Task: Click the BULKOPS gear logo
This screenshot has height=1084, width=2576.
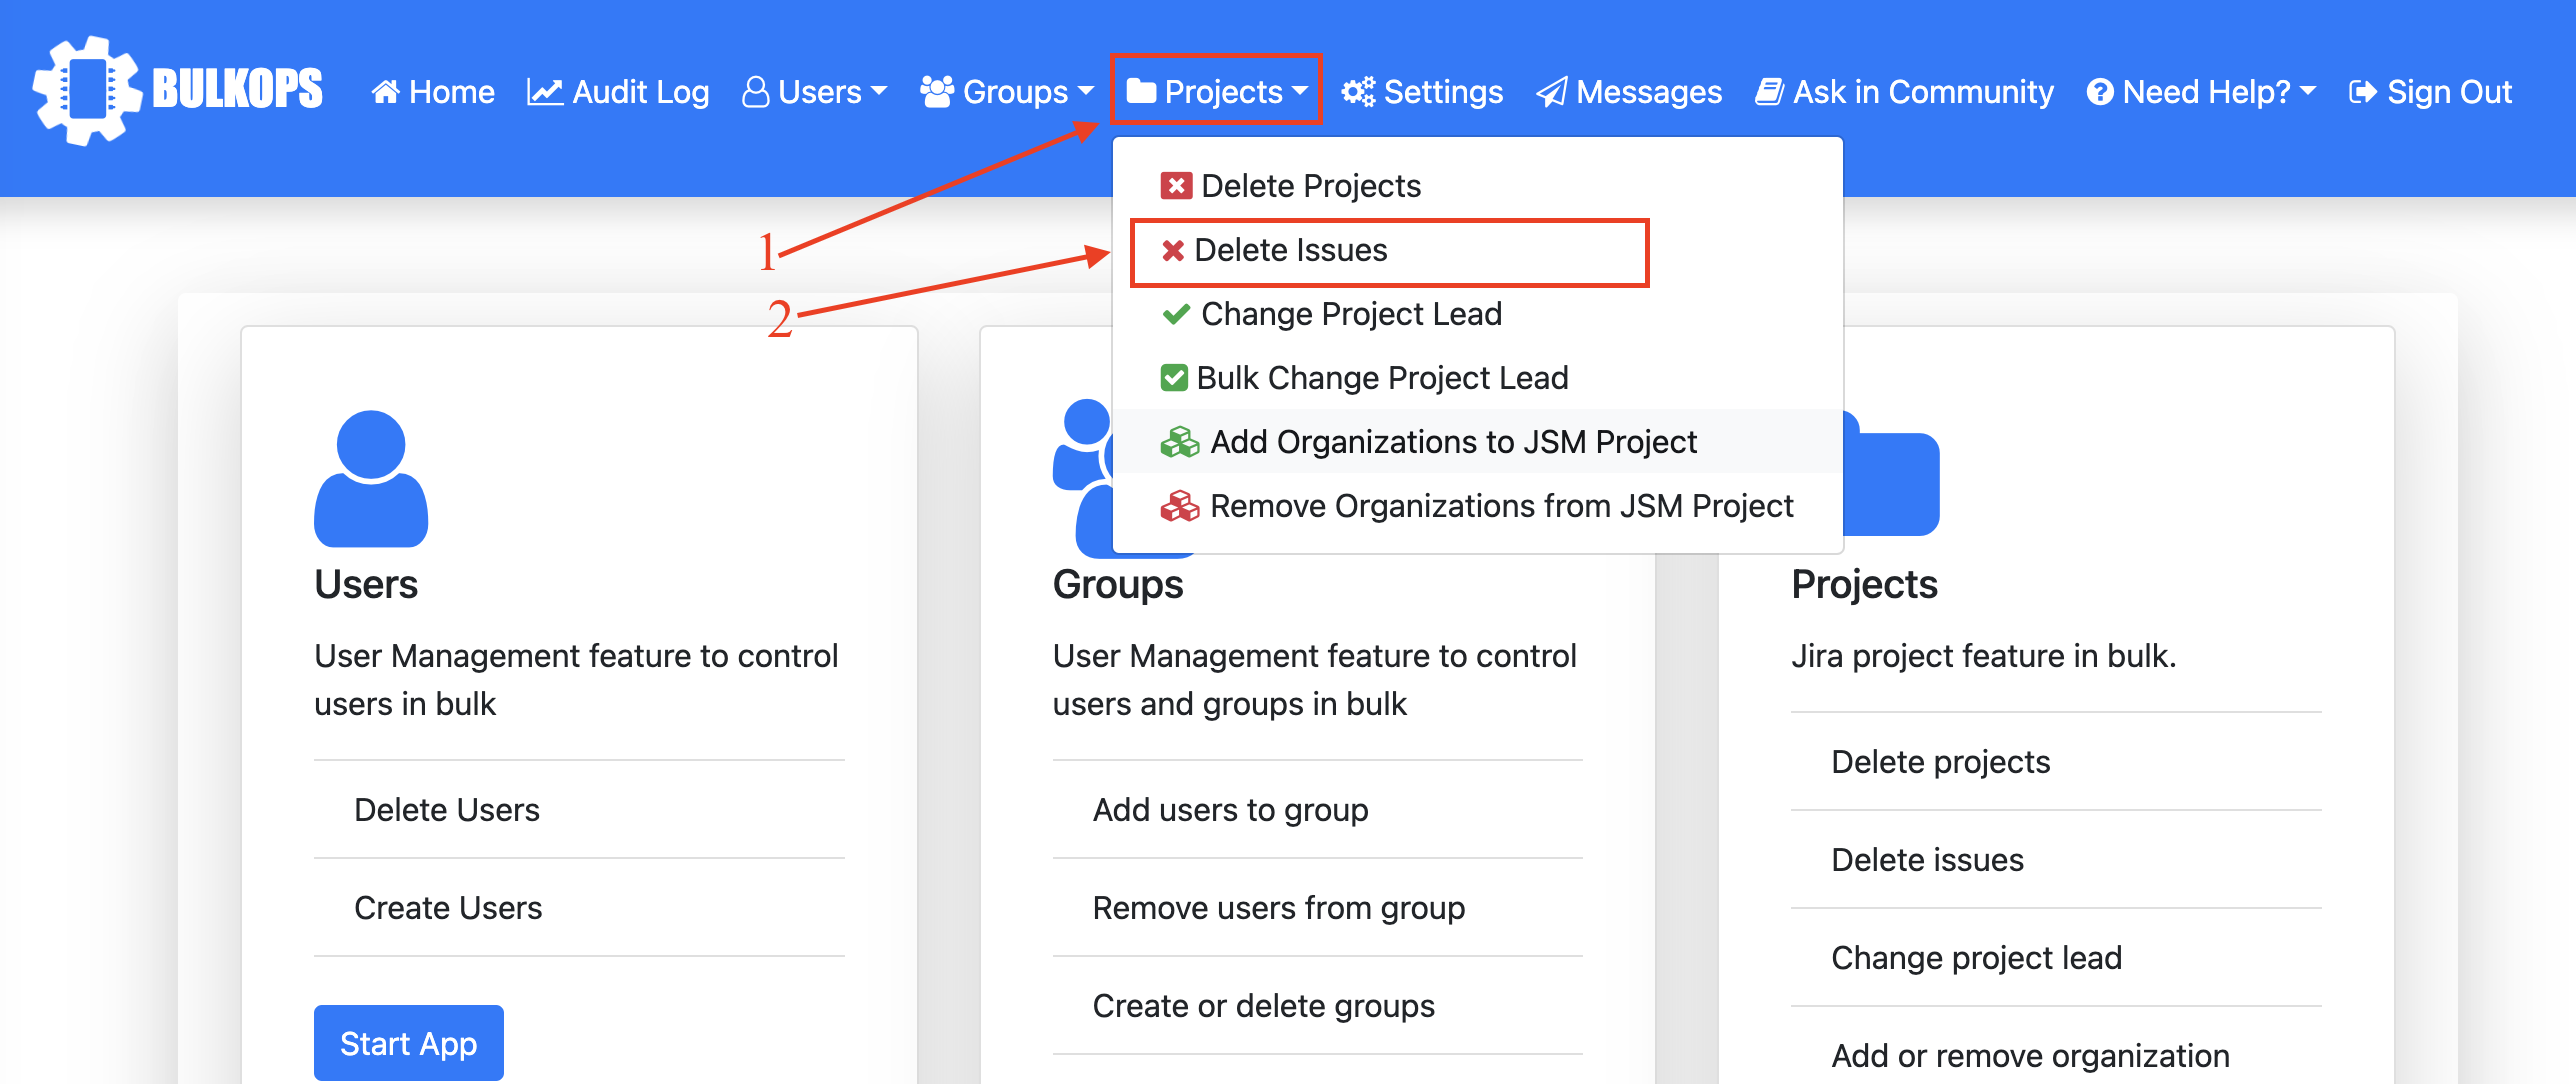Action: pyautogui.click(x=87, y=90)
